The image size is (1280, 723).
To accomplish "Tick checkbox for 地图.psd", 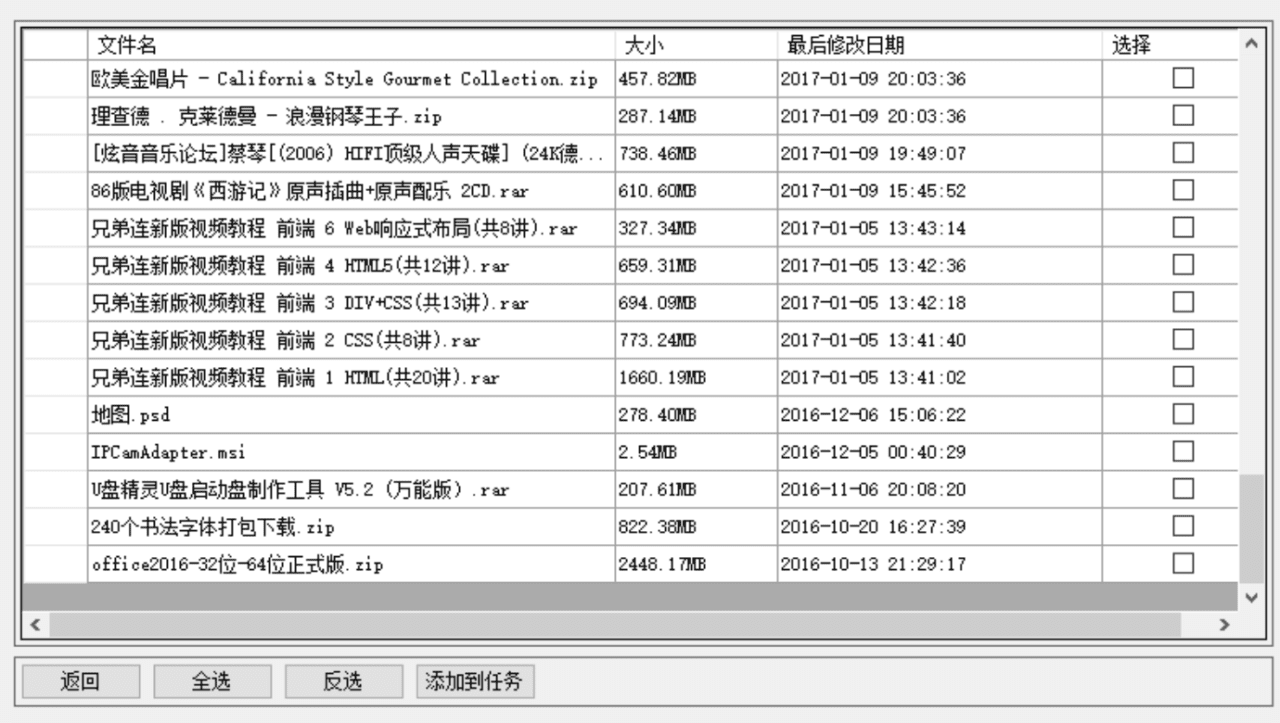I will pyautogui.click(x=1183, y=414).
